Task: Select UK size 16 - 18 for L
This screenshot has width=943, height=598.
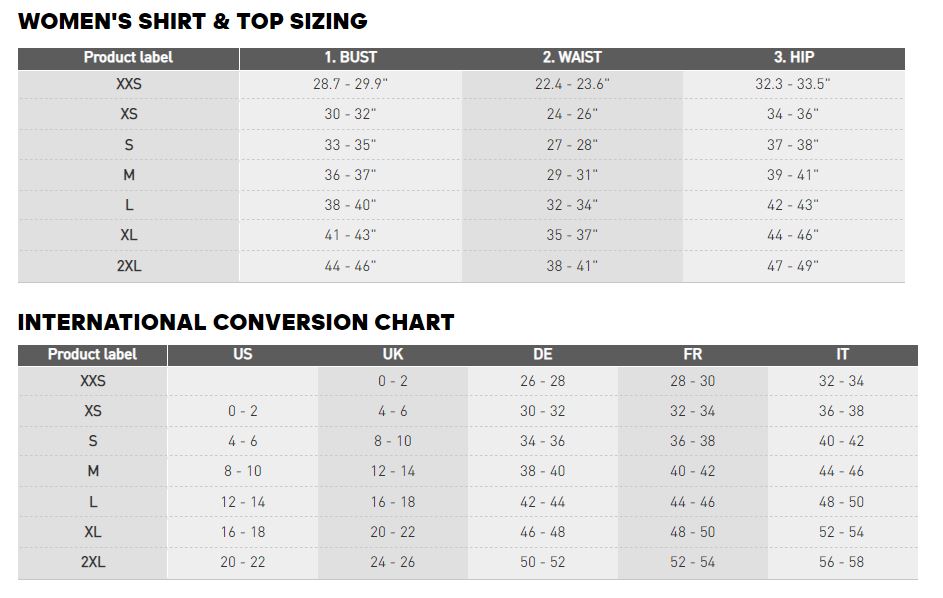Action: [393, 502]
